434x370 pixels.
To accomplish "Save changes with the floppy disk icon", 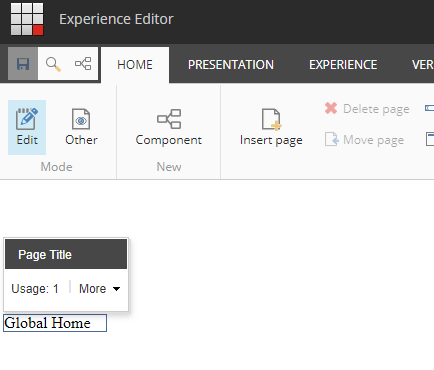I will 23,64.
